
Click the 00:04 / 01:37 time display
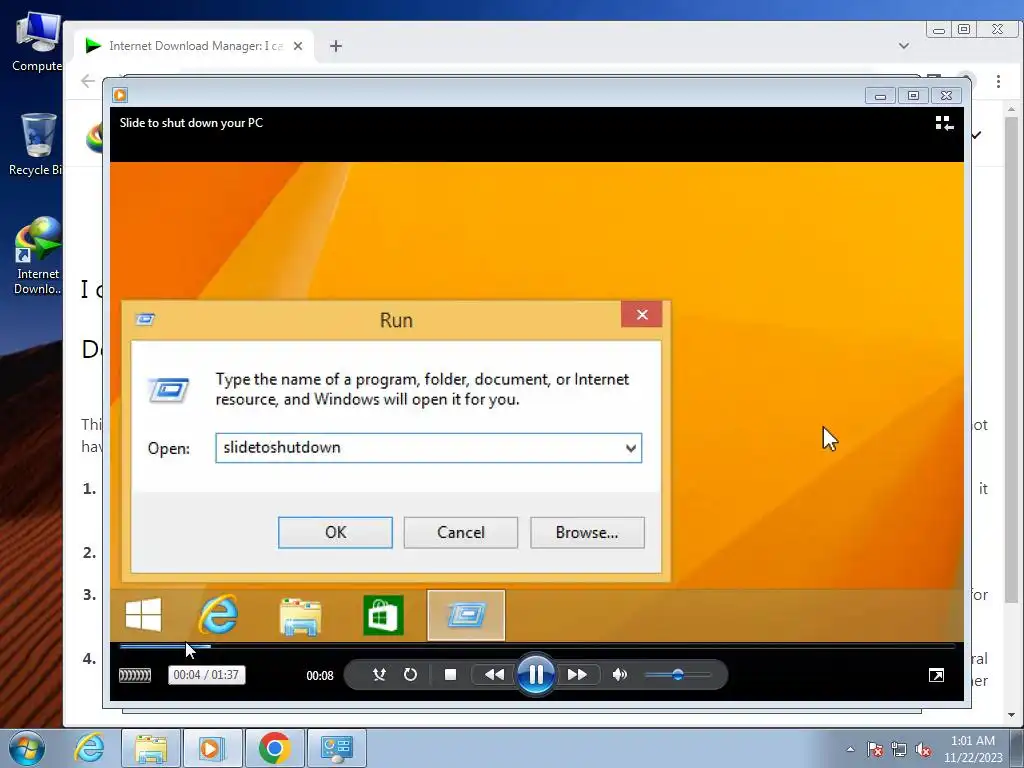pyautogui.click(x=206, y=675)
